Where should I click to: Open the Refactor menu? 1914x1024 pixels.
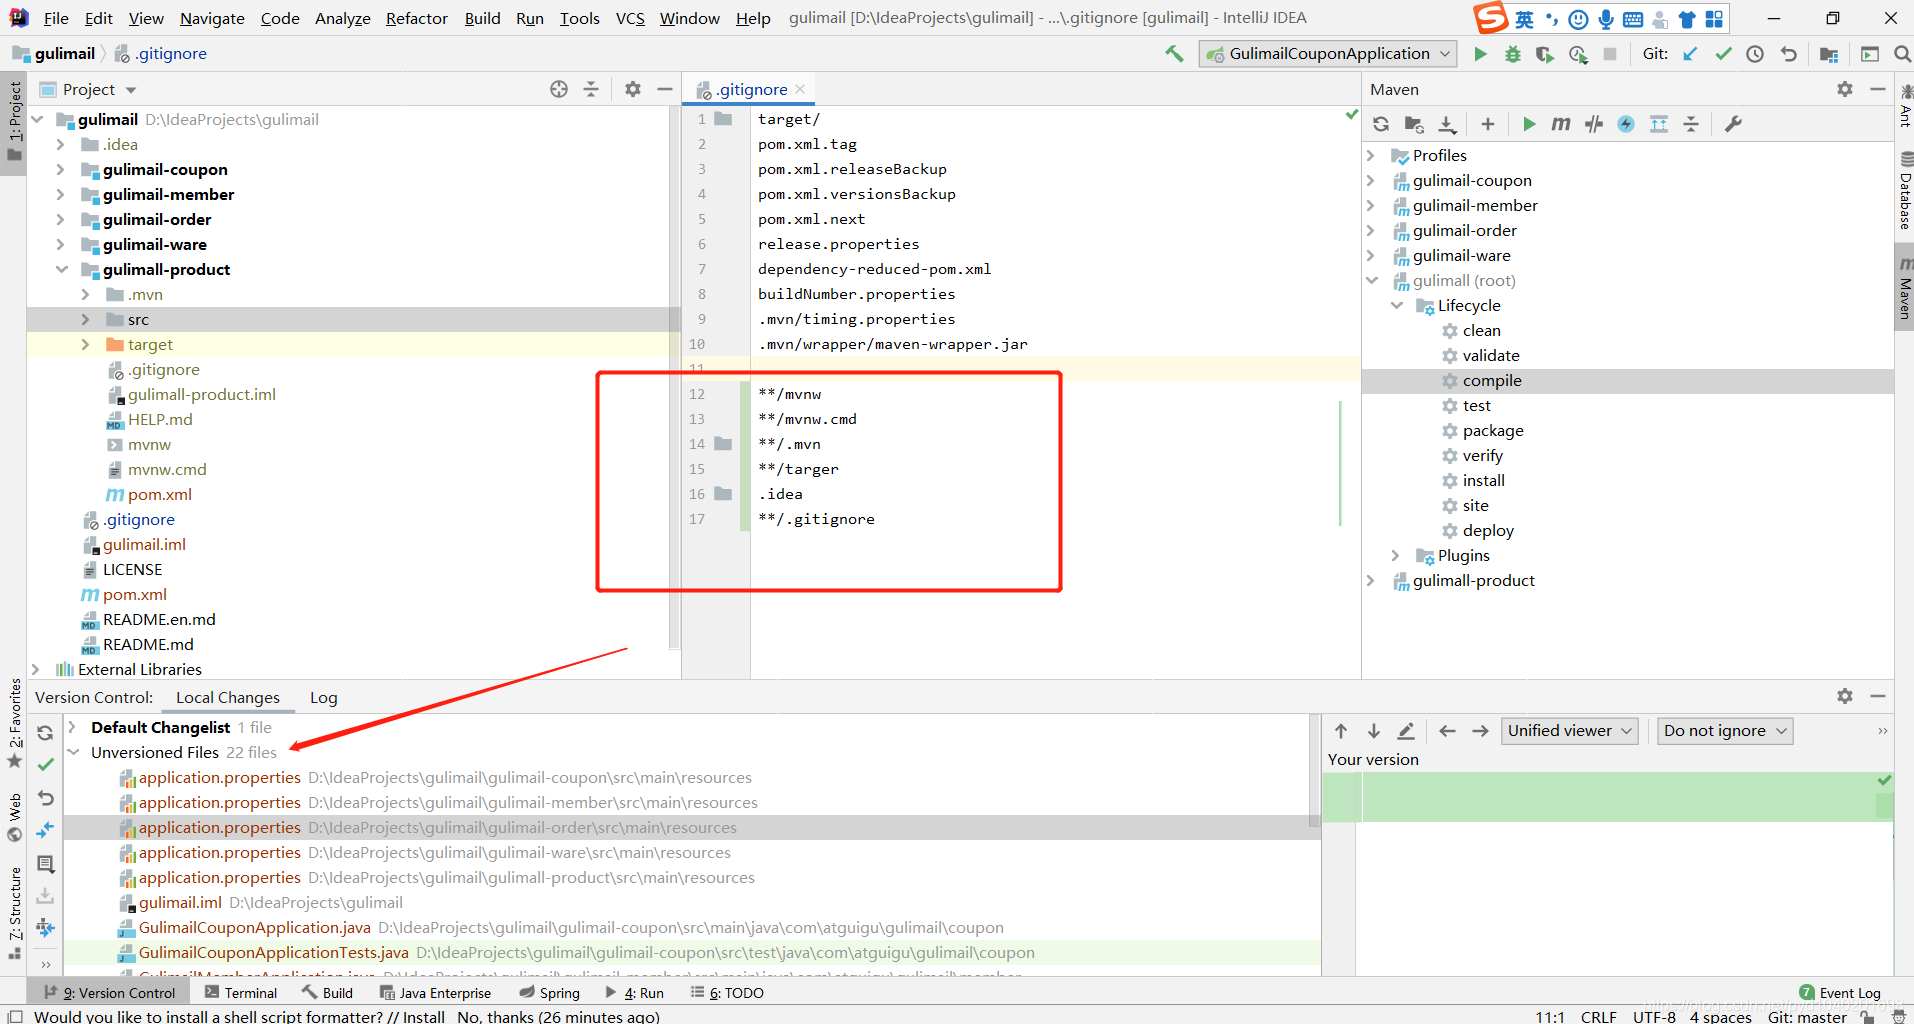(416, 18)
